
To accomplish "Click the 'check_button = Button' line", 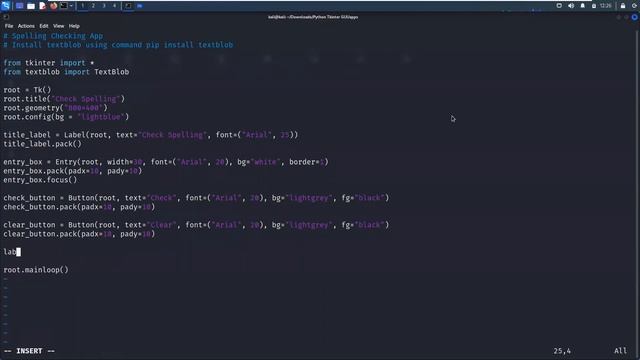I will (x=196, y=198).
